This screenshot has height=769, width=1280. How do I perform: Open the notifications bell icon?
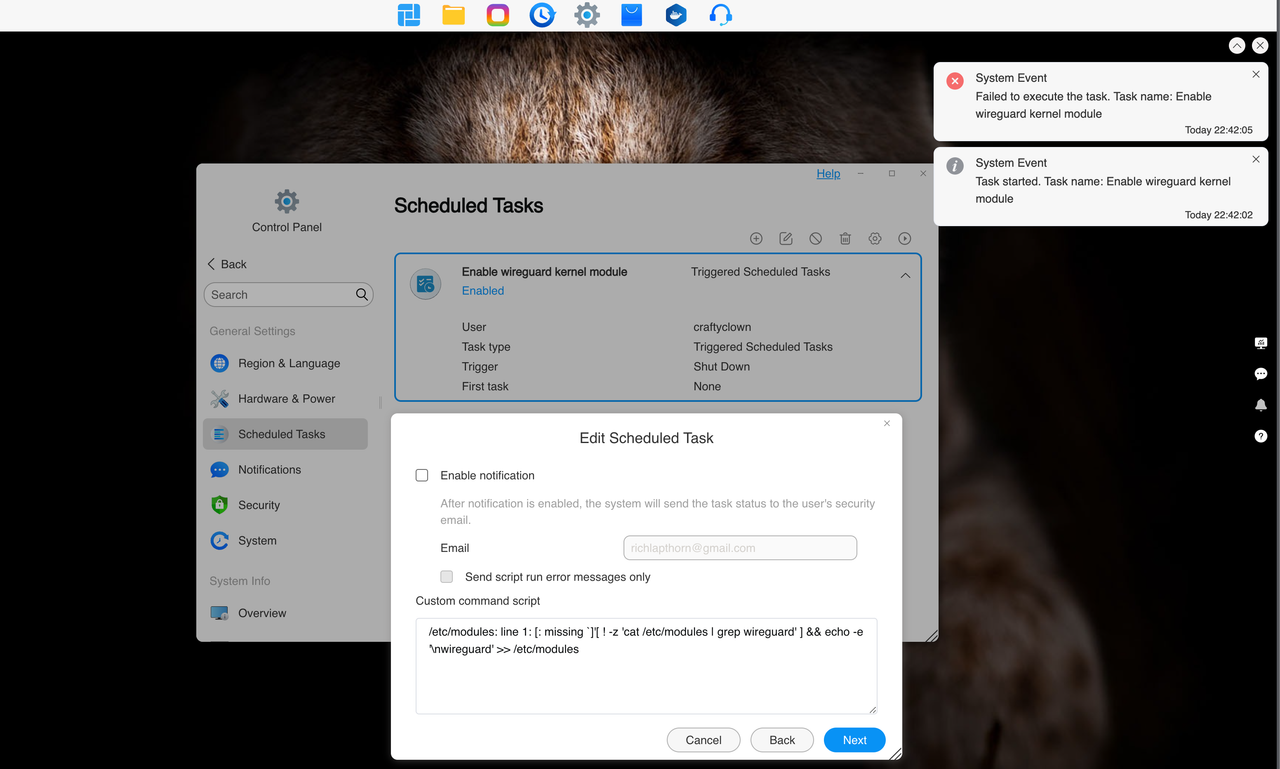click(x=1261, y=405)
